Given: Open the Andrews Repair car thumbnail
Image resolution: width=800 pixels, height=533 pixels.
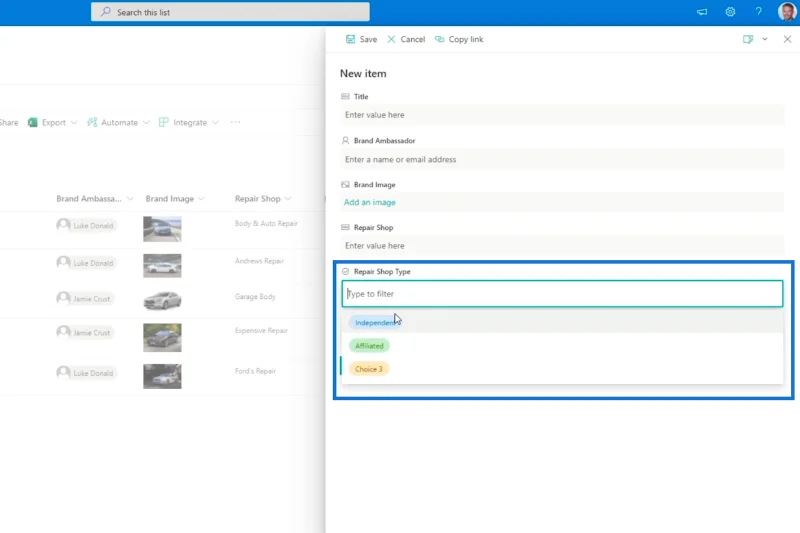Looking at the screenshot, I should [x=162, y=266].
